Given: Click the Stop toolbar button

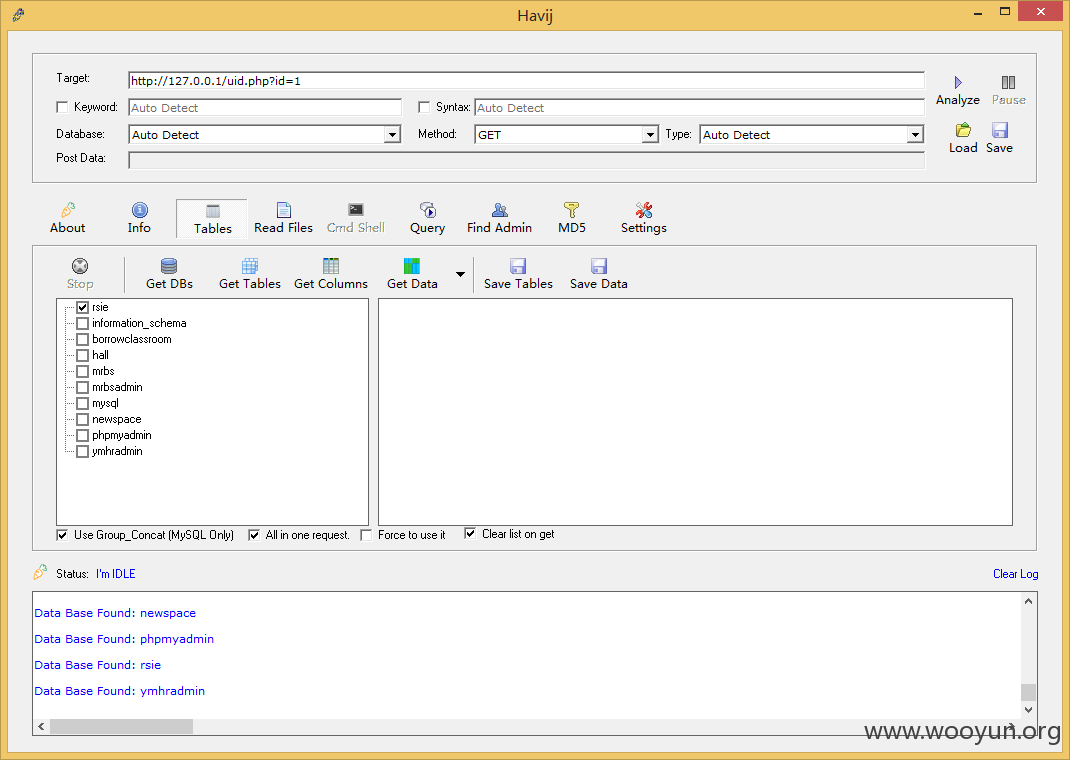Looking at the screenshot, I should pyautogui.click(x=80, y=274).
